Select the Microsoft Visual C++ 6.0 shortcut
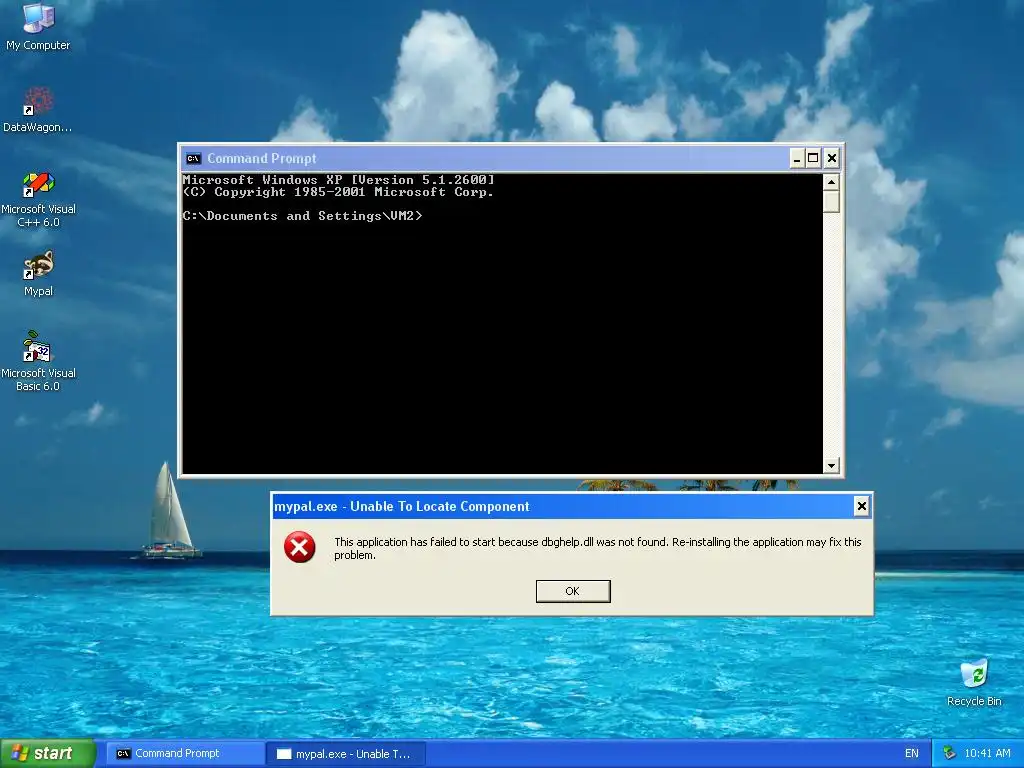The image size is (1024, 768). coord(38,199)
